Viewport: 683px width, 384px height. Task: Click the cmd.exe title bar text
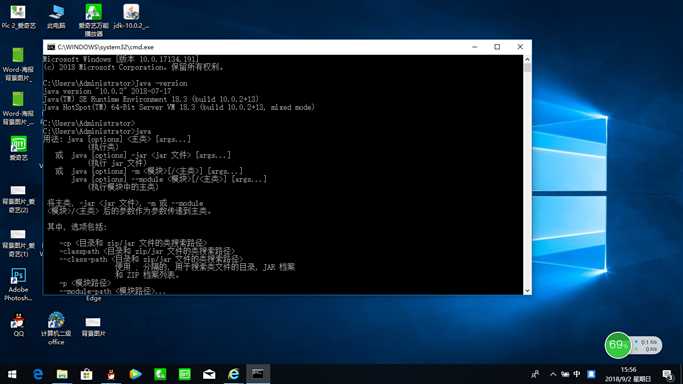pos(106,47)
